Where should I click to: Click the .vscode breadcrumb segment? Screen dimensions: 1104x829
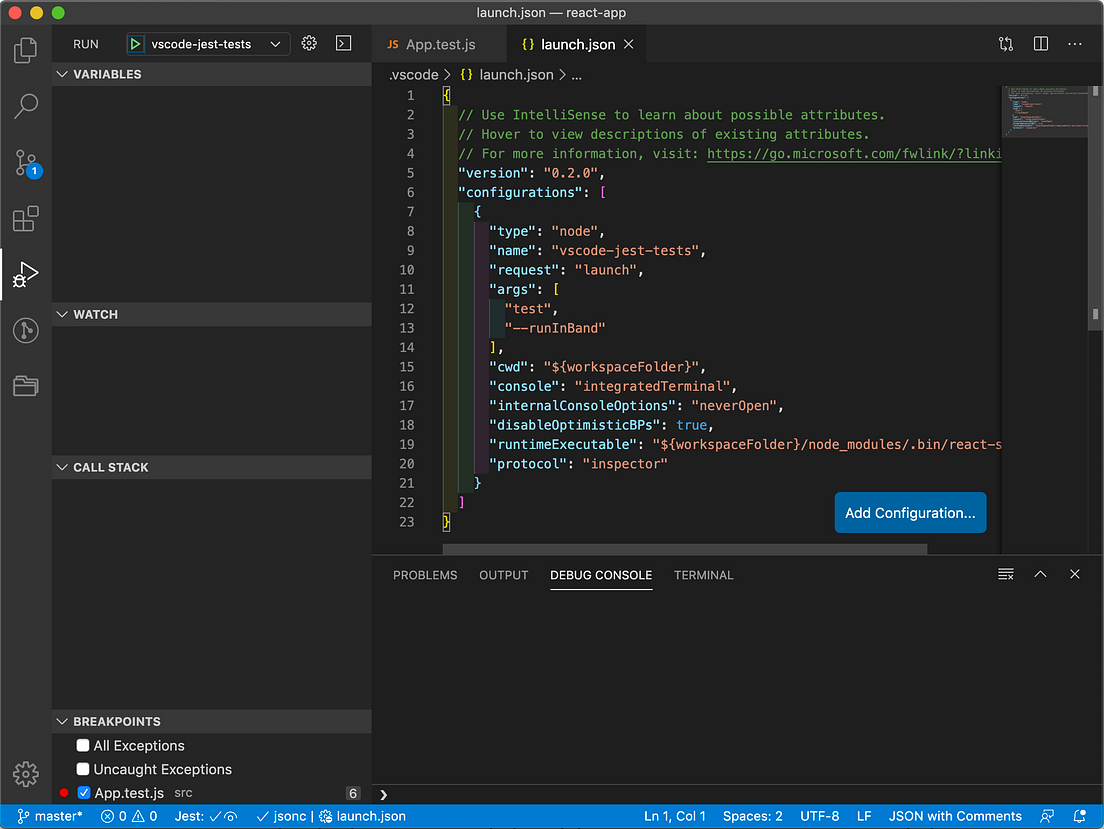[413, 75]
